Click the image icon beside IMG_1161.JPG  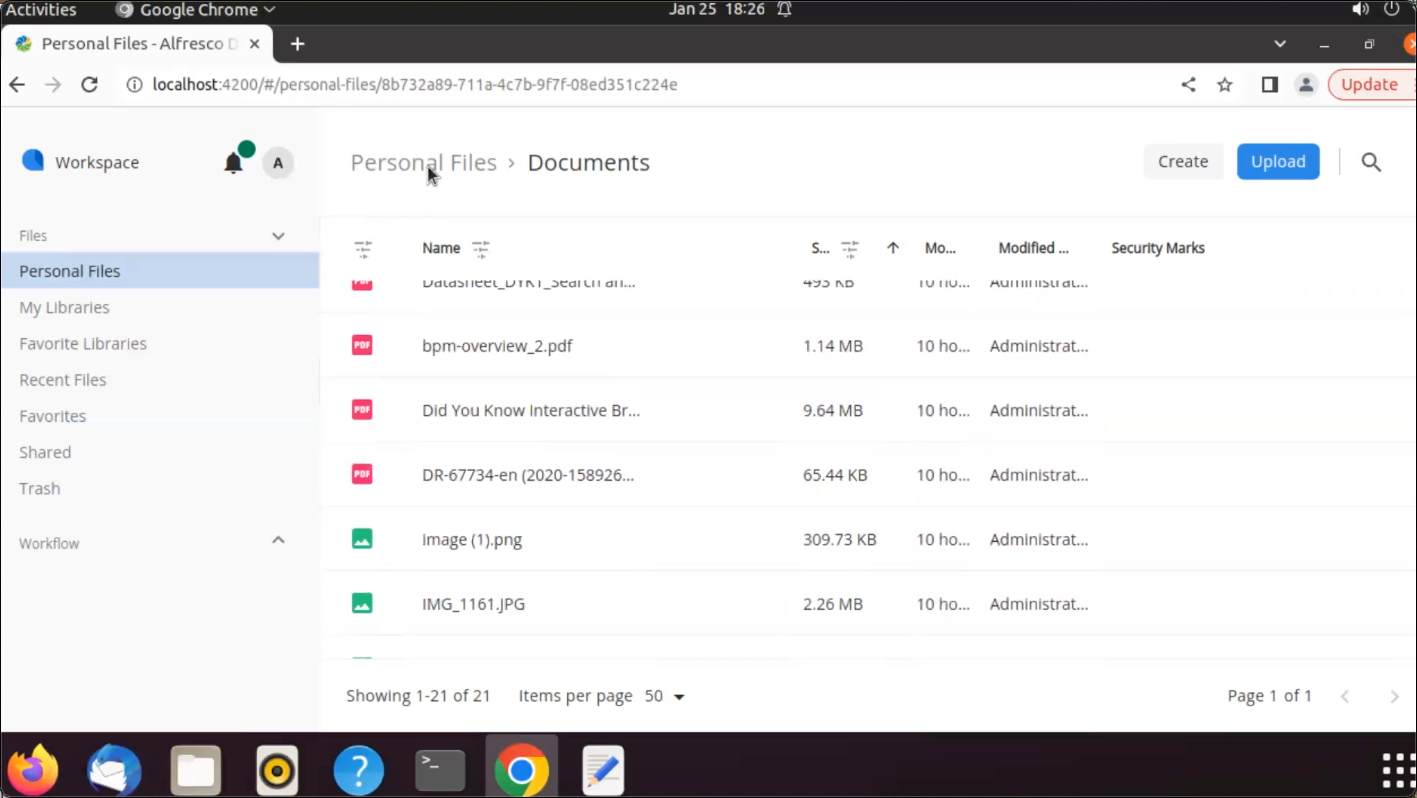click(361, 603)
